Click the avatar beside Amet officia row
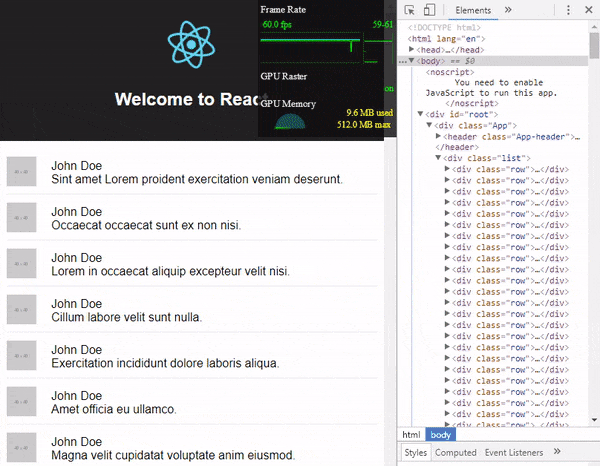The image size is (600, 466). pos(21,401)
